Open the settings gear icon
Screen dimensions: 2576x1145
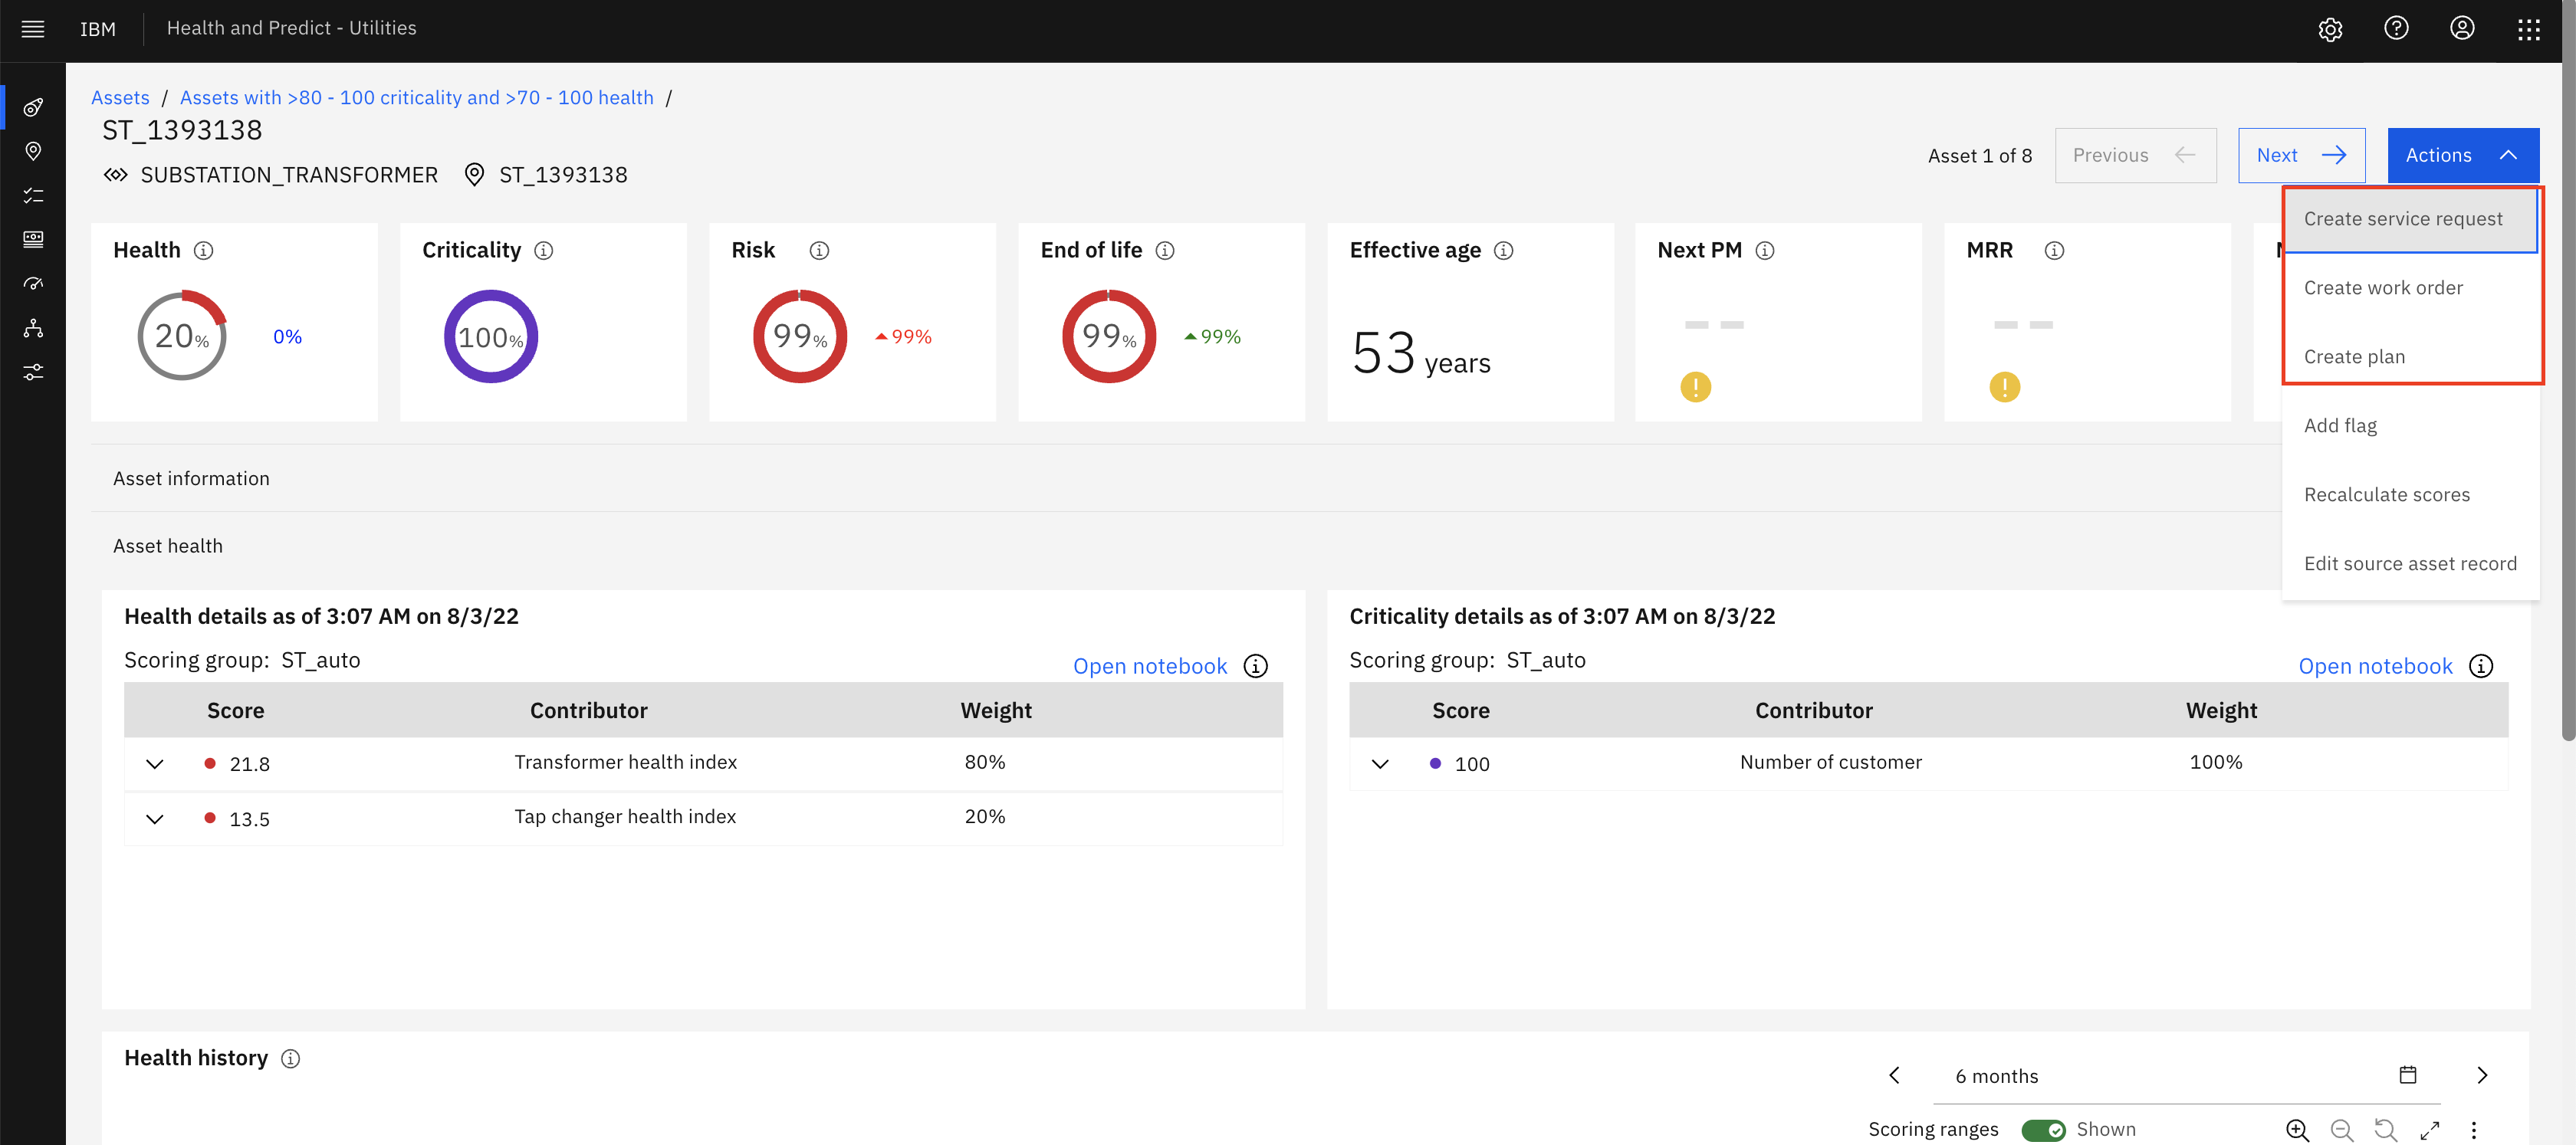(x=2330, y=29)
